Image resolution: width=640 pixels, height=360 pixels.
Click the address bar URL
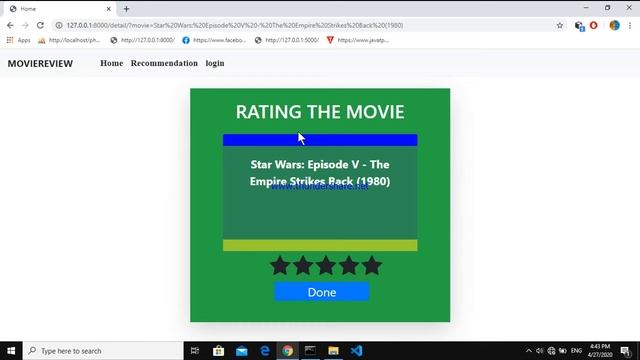point(235,25)
